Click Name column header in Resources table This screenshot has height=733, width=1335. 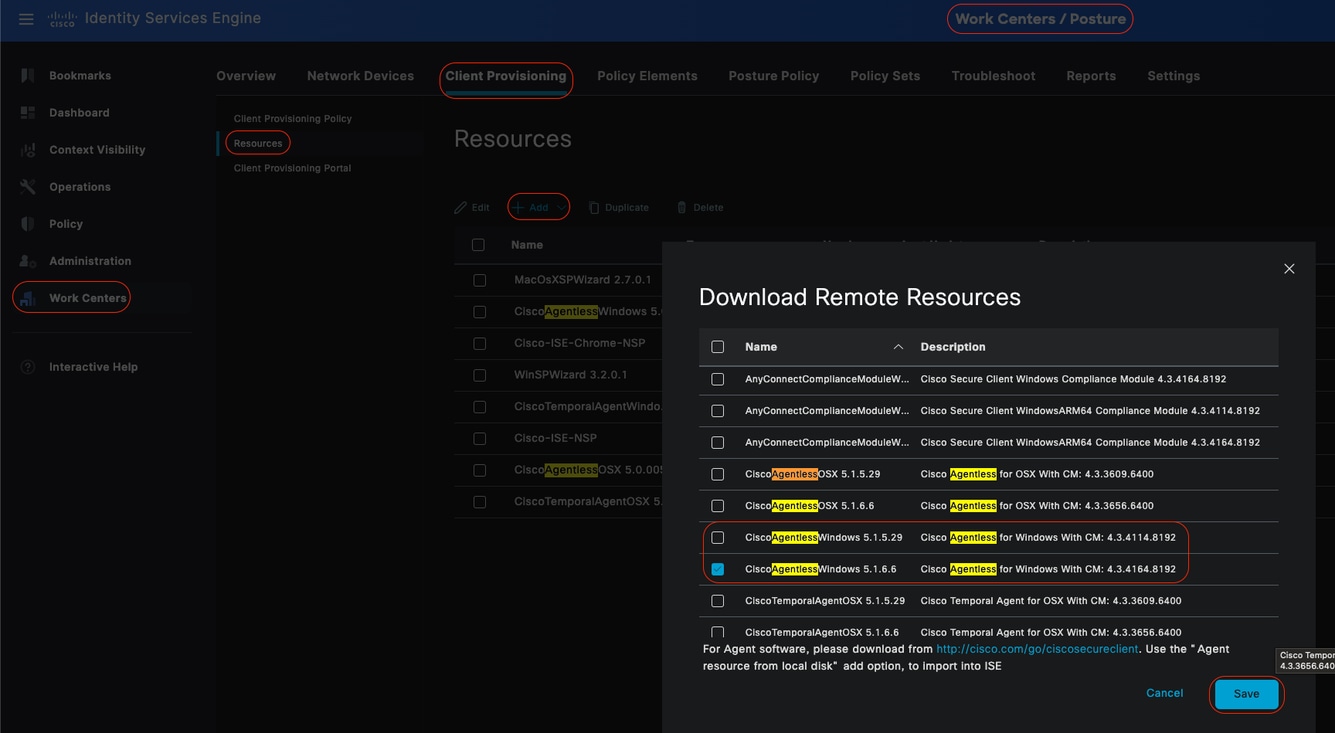click(x=527, y=245)
